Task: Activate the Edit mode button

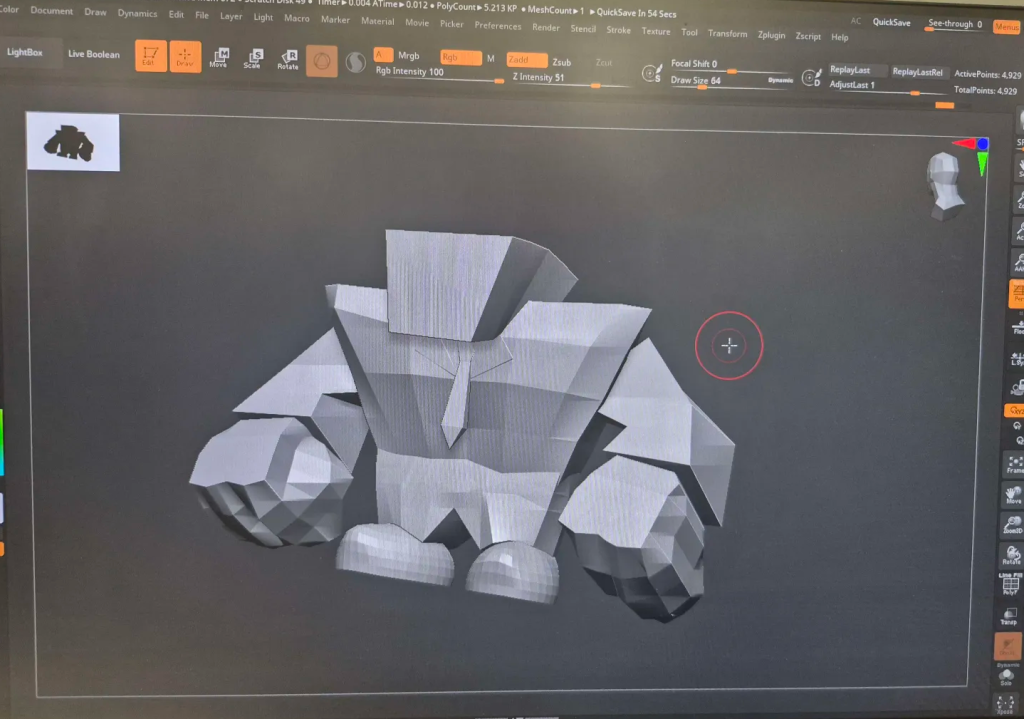Action: pyautogui.click(x=150, y=56)
